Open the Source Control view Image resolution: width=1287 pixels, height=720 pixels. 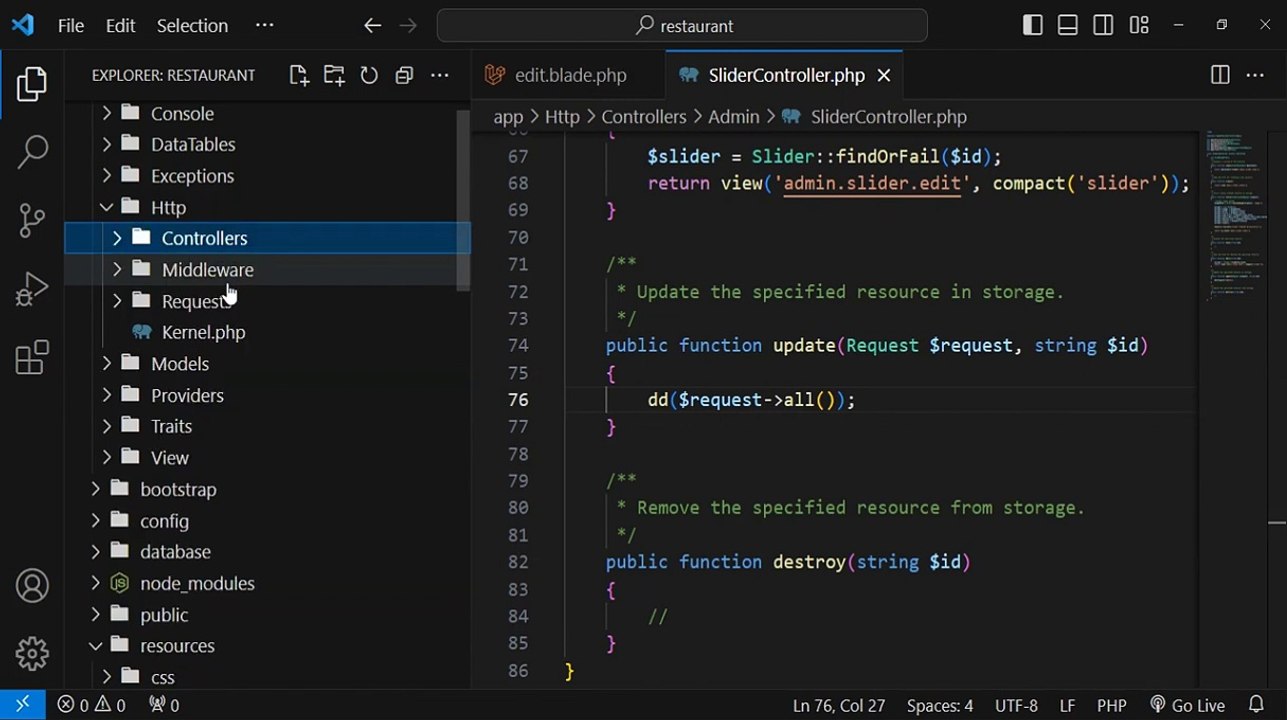click(x=32, y=221)
